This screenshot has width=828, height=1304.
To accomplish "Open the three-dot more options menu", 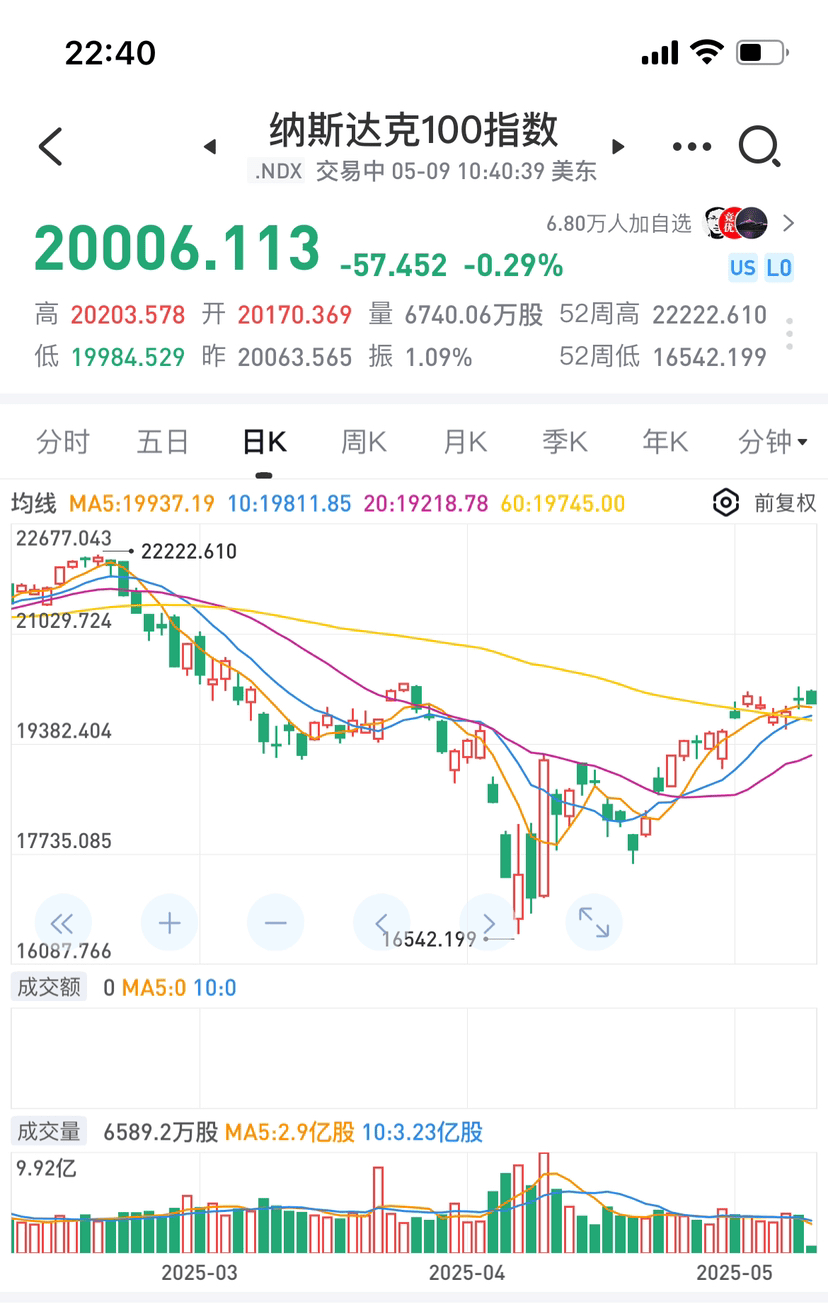I will (x=692, y=147).
